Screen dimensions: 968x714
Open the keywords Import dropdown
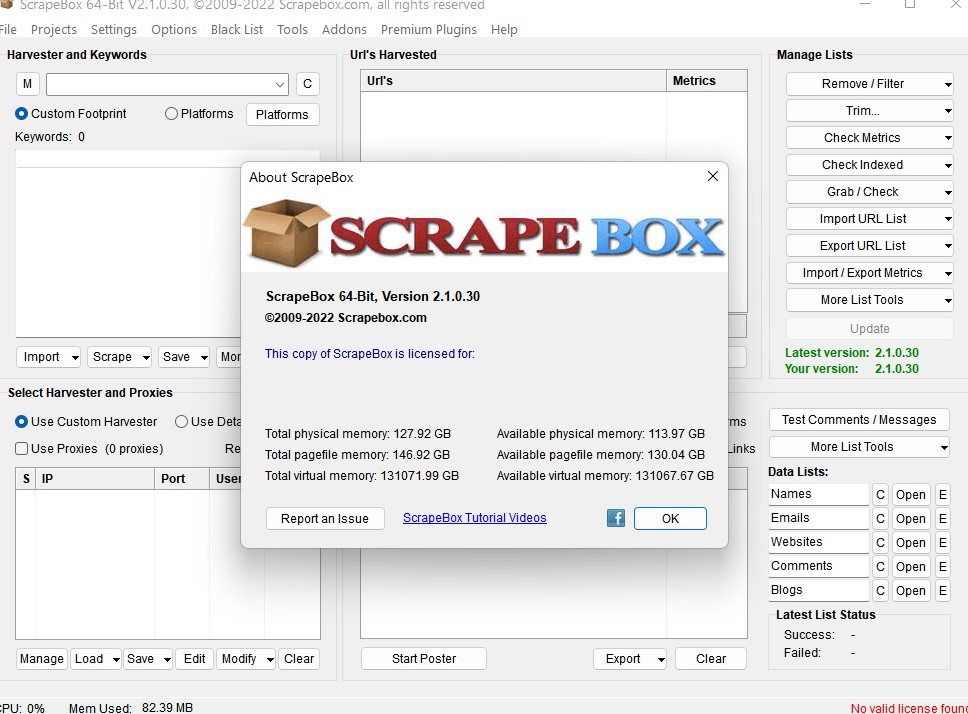click(48, 357)
